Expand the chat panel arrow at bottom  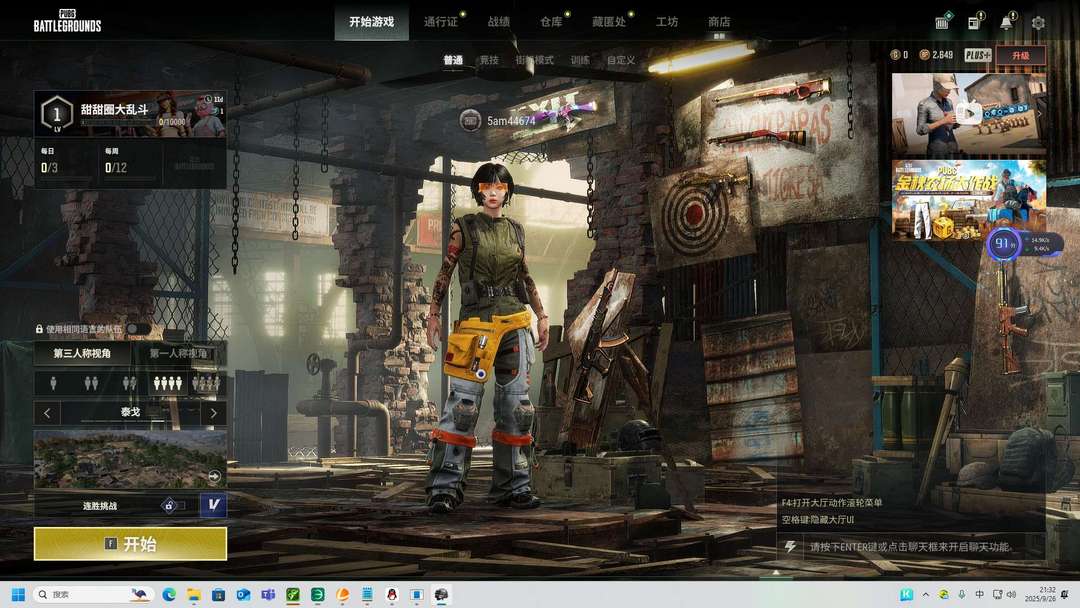[x=776, y=572]
